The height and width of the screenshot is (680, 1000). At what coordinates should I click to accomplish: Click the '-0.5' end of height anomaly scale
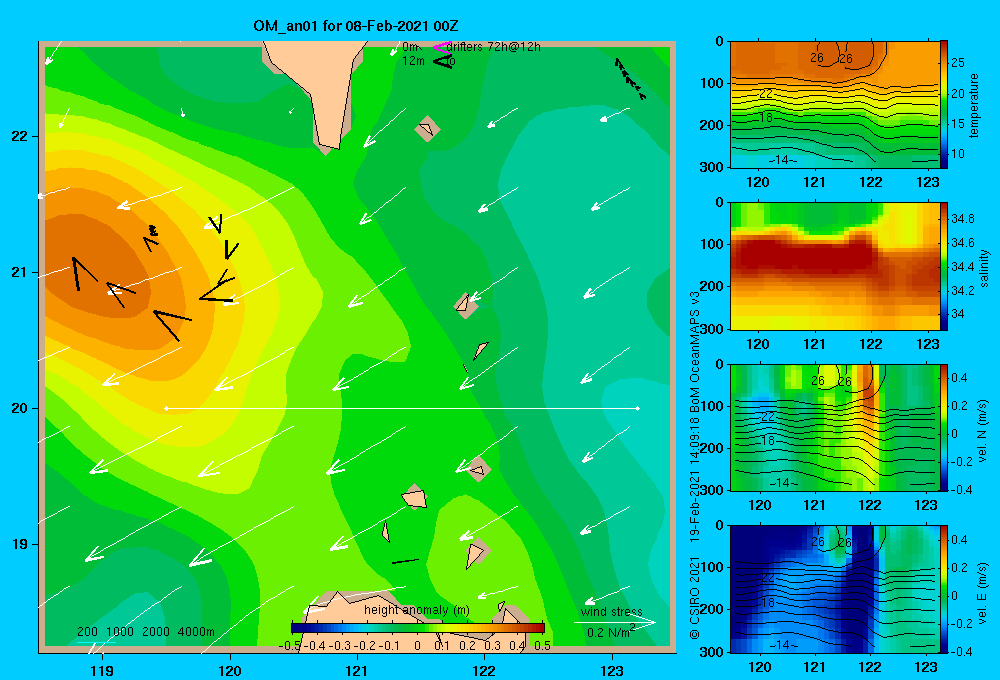tap(290, 646)
